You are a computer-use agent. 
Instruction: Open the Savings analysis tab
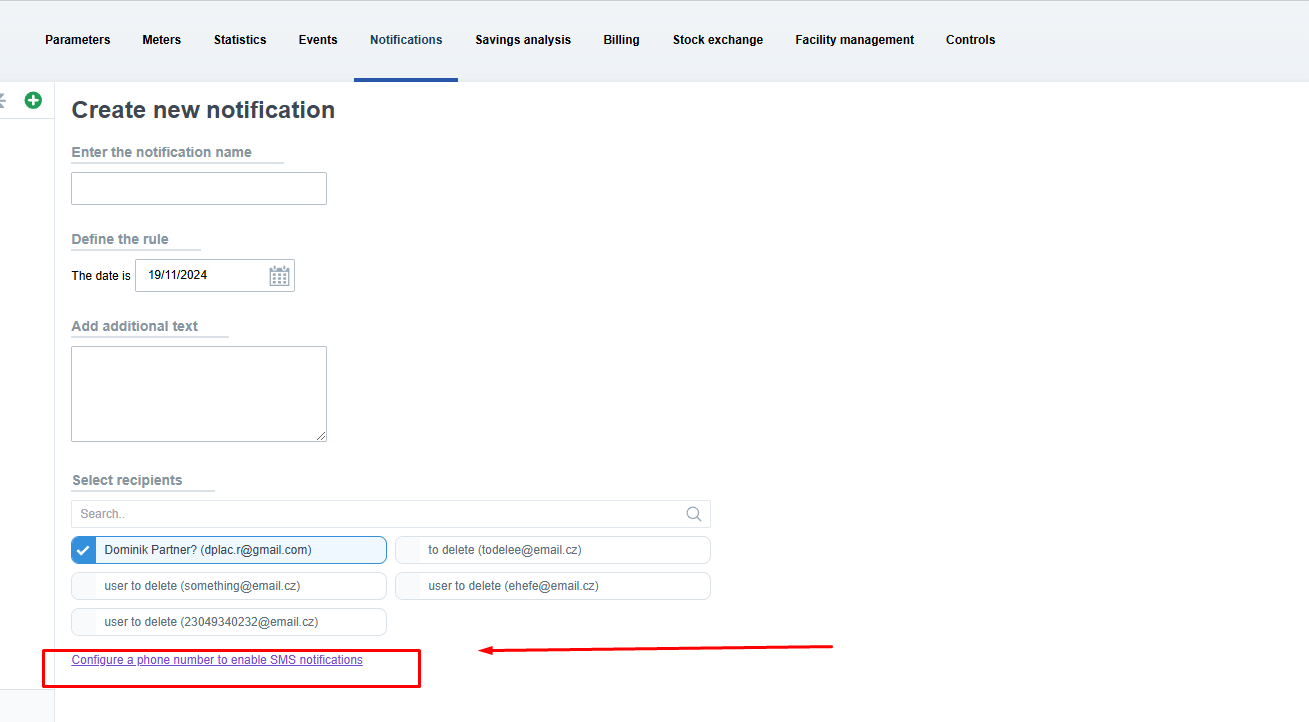click(523, 40)
